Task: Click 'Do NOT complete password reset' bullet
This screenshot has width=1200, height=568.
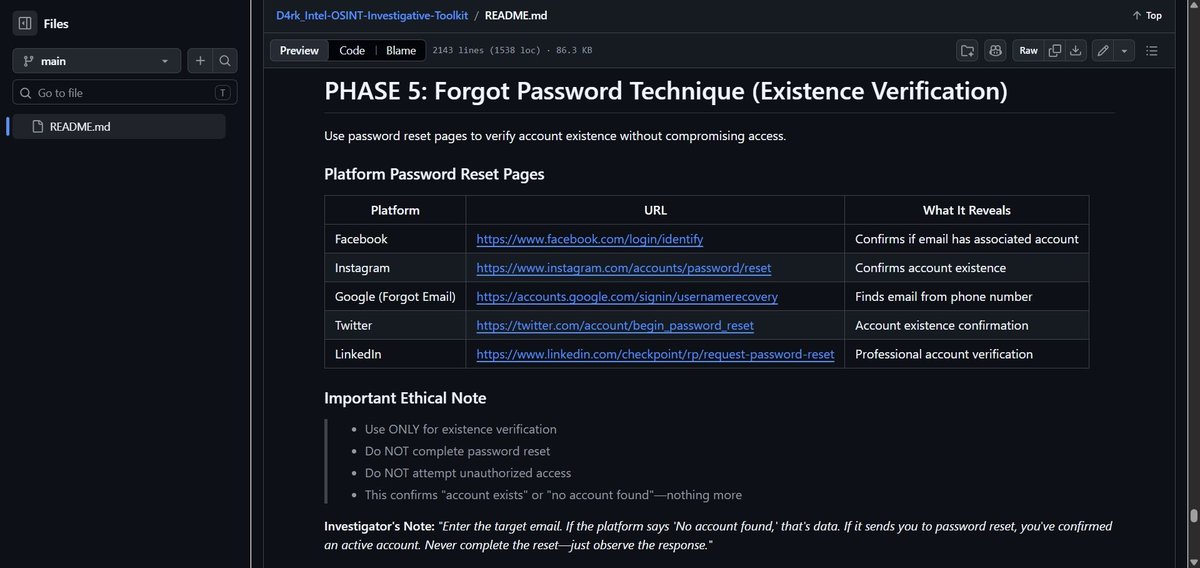Action: pos(457,451)
